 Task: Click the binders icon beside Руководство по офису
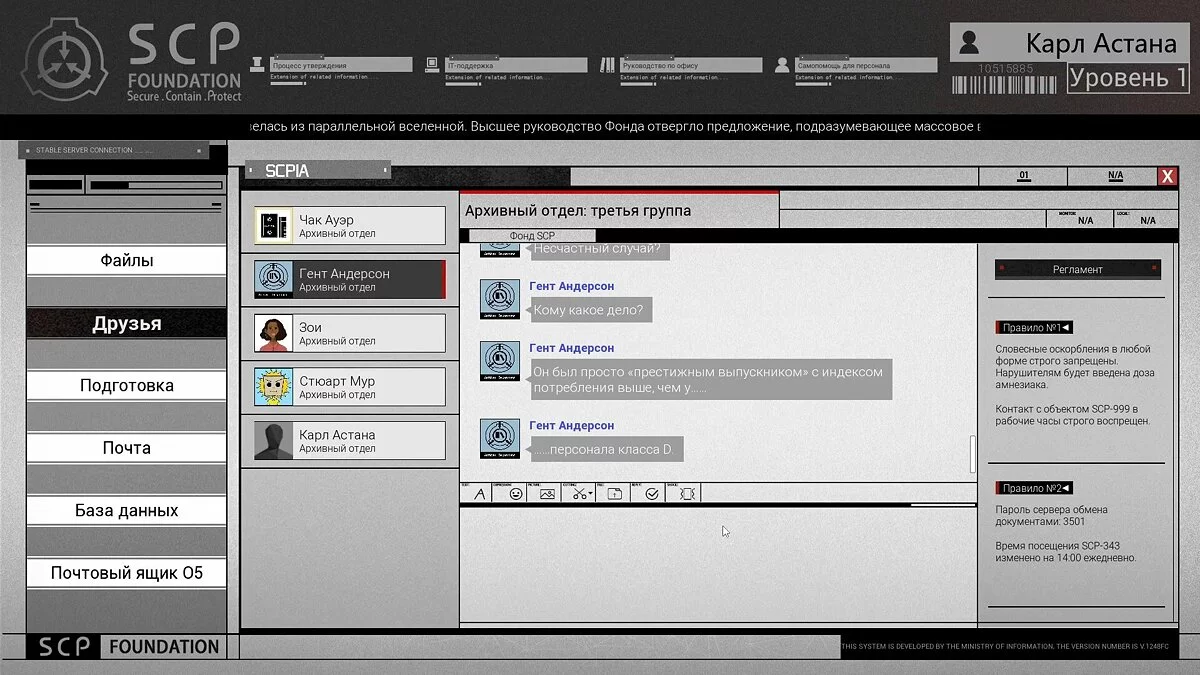(608, 65)
